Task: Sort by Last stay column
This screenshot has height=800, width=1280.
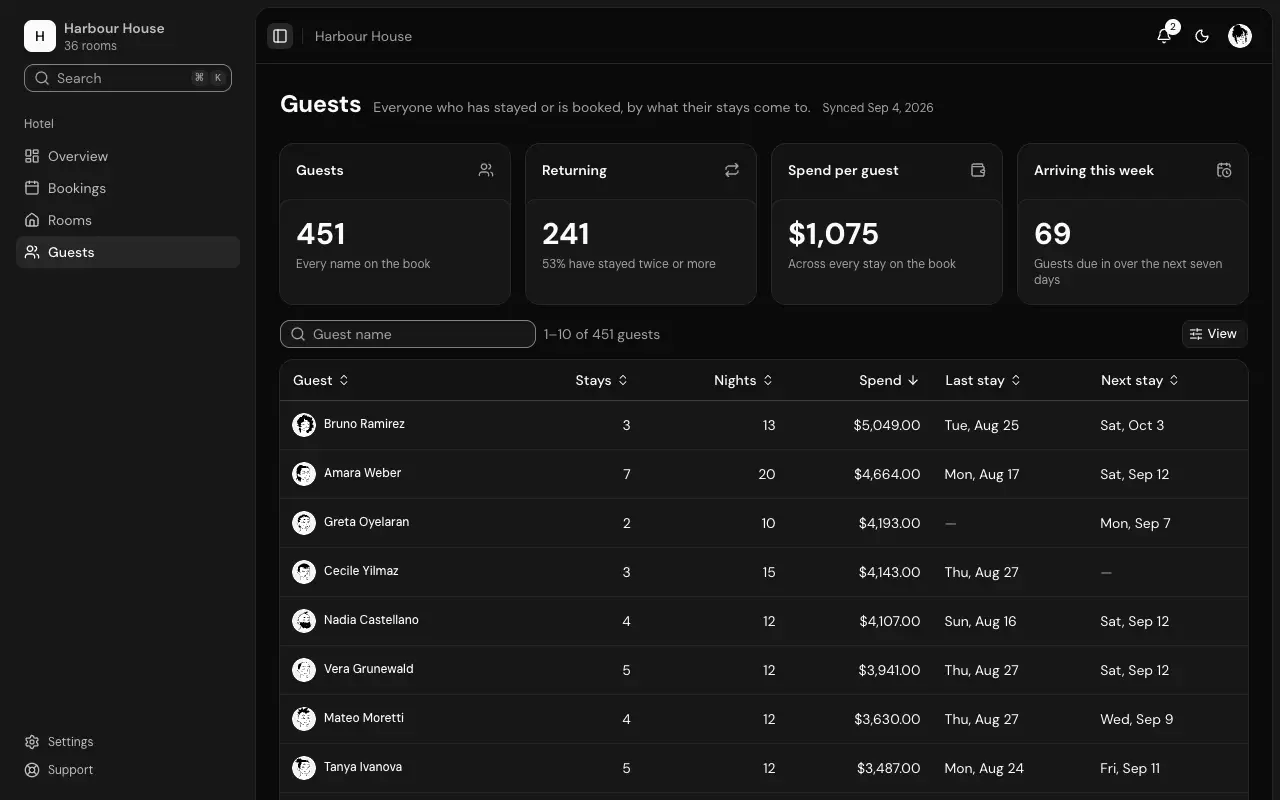Action: tap(983, 380)
